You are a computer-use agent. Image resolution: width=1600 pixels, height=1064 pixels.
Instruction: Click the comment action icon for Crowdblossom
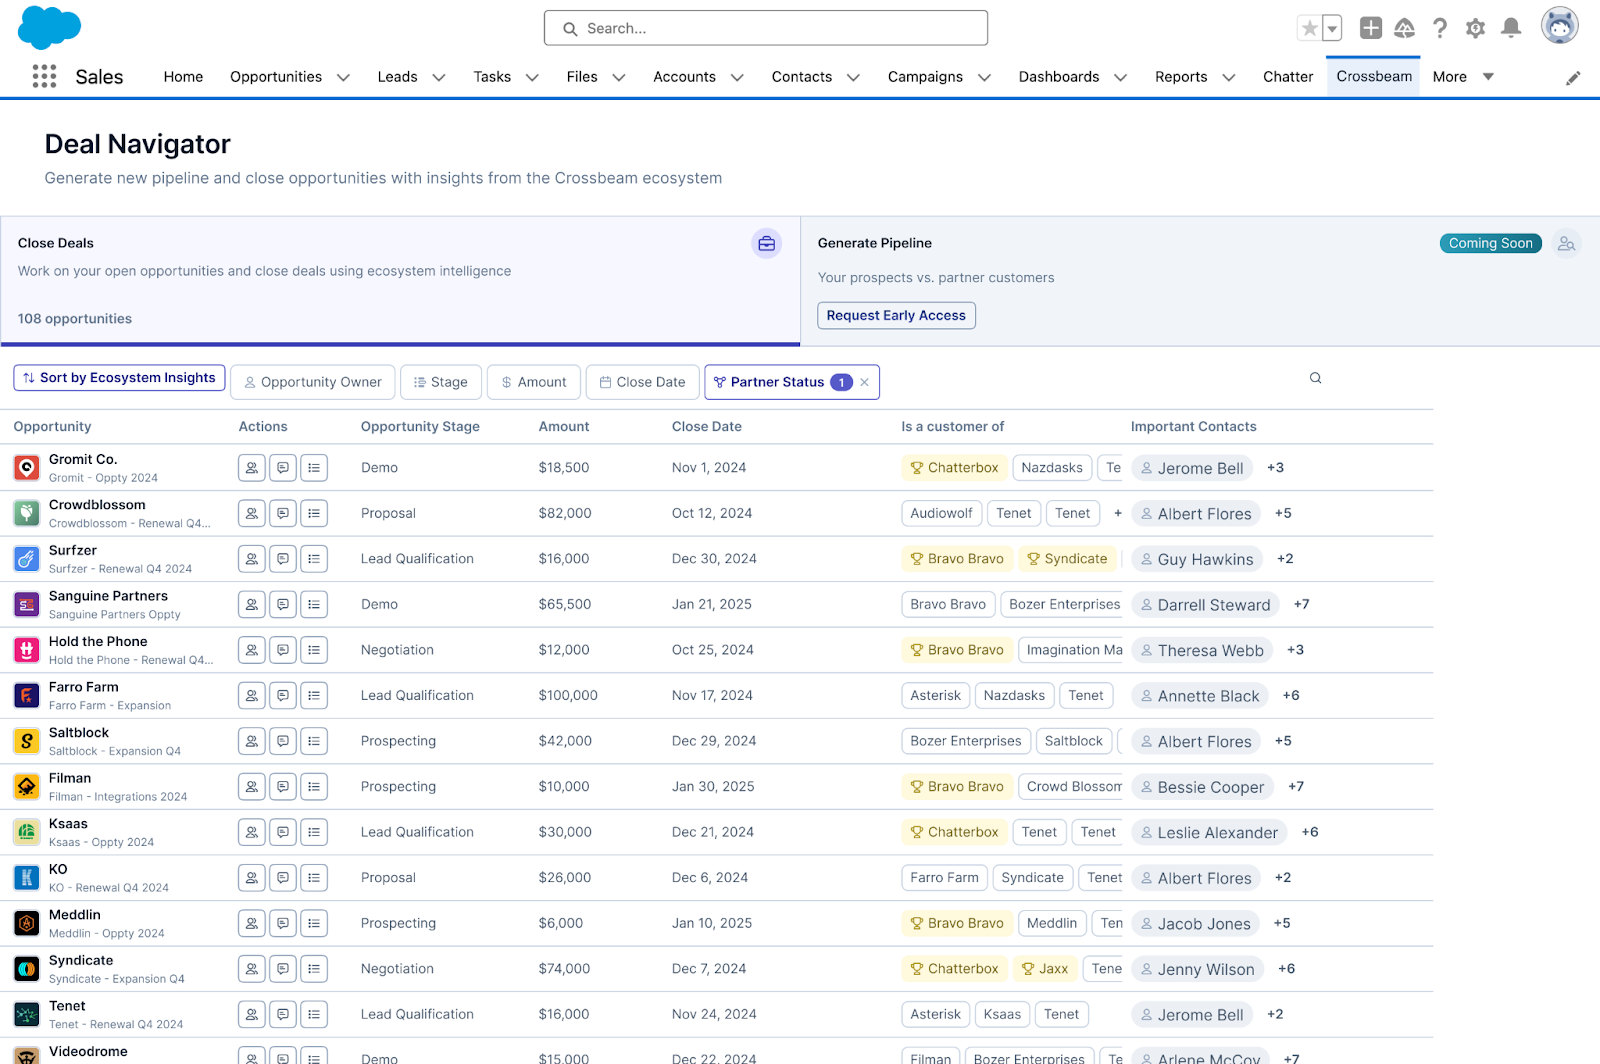(283, 513)
